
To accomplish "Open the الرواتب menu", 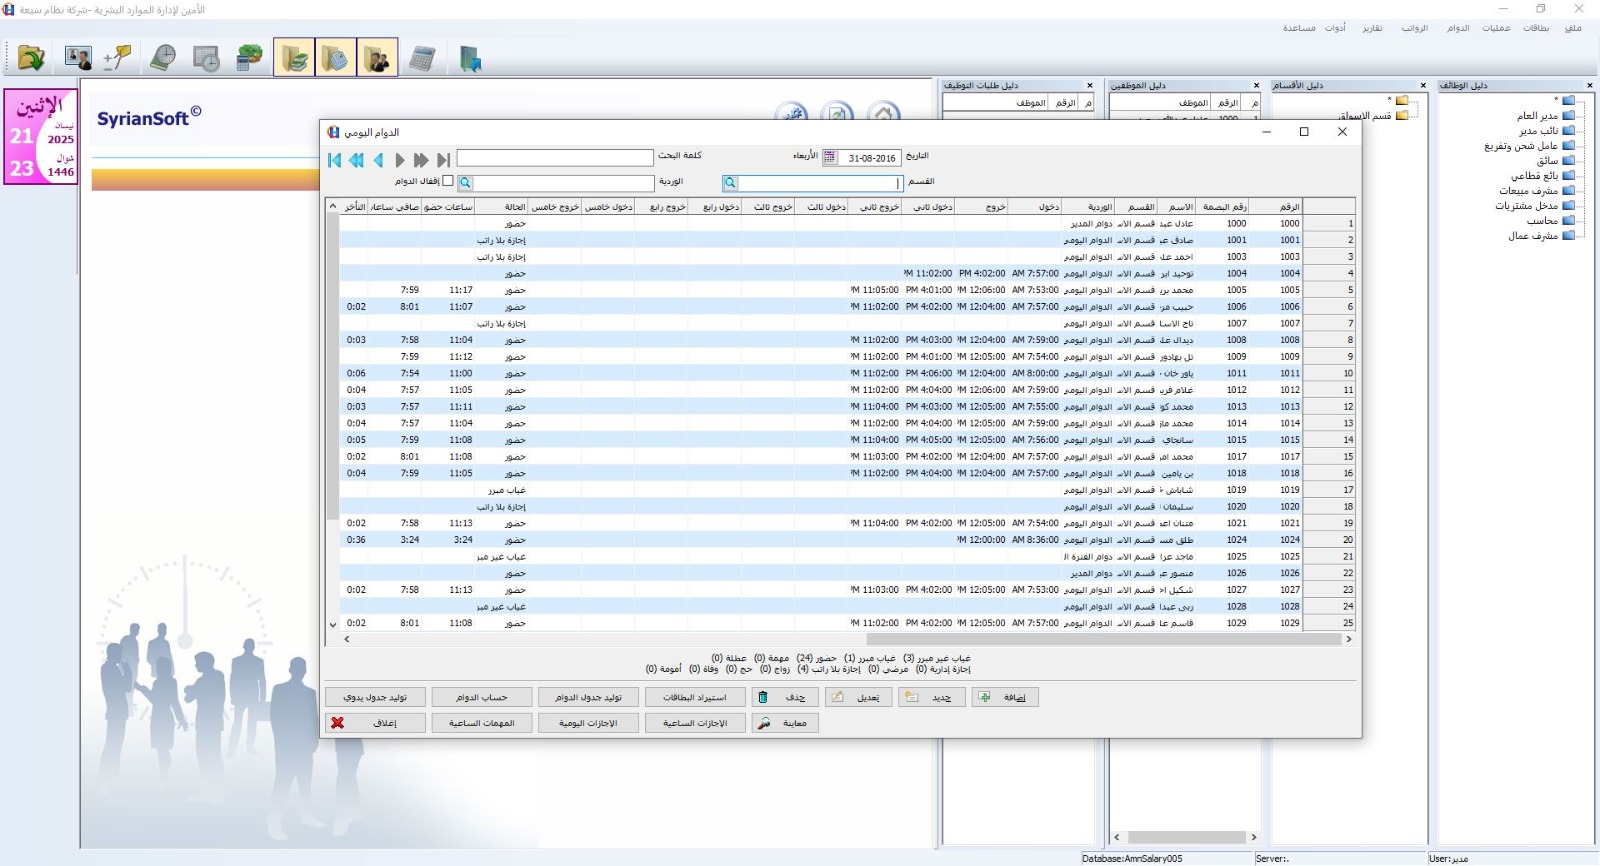I will 1414,28.
